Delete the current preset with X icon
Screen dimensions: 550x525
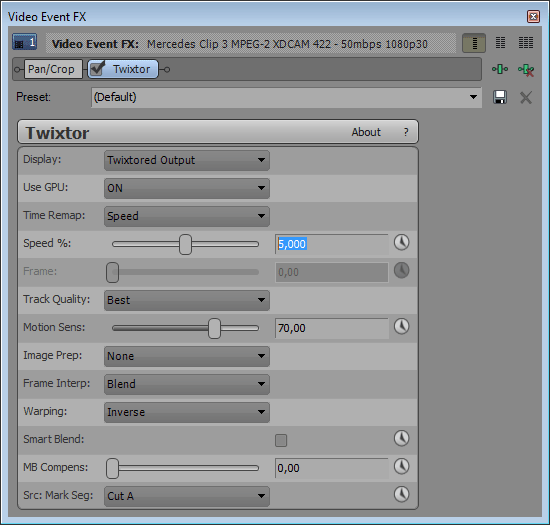[526, 97]
